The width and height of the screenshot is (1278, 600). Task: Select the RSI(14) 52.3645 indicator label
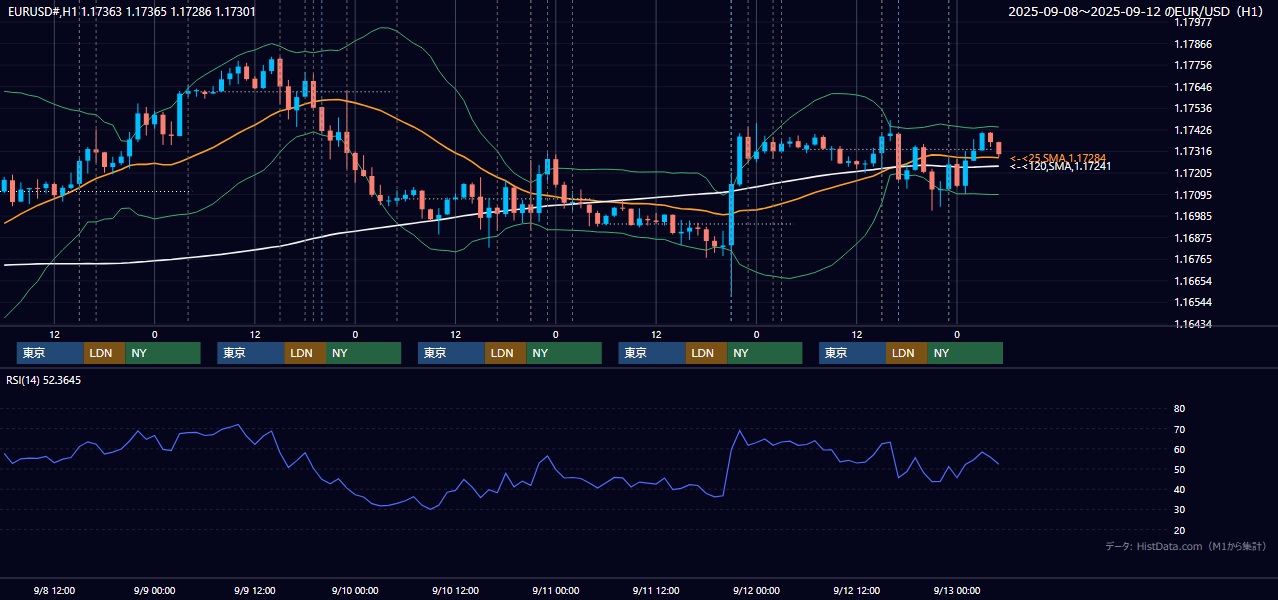tap(44, 380)
